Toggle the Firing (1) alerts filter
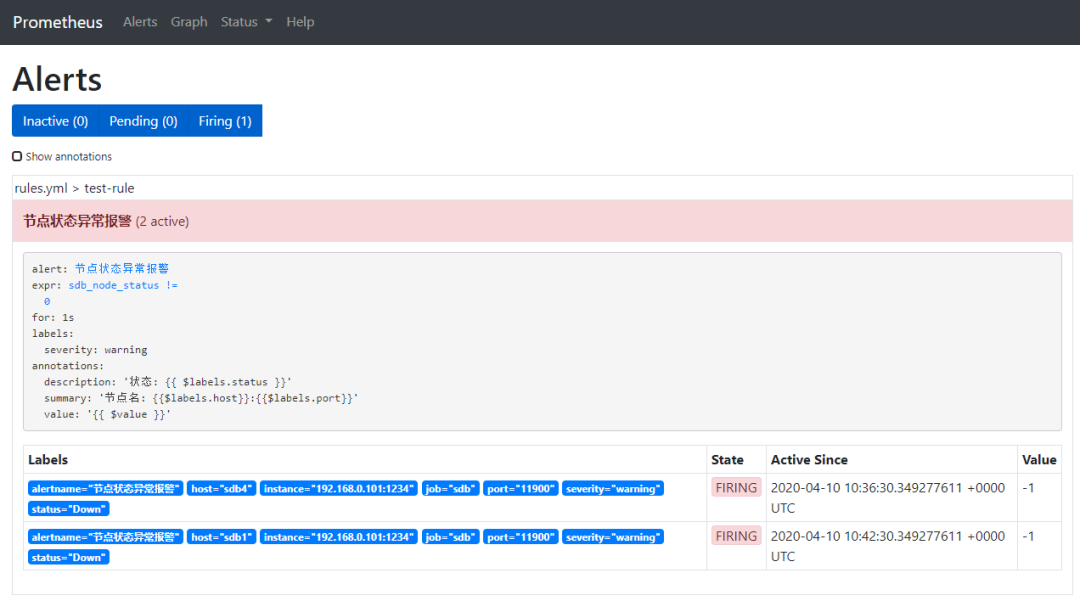Screen dimensions: 1080x601 click(224, 121)
